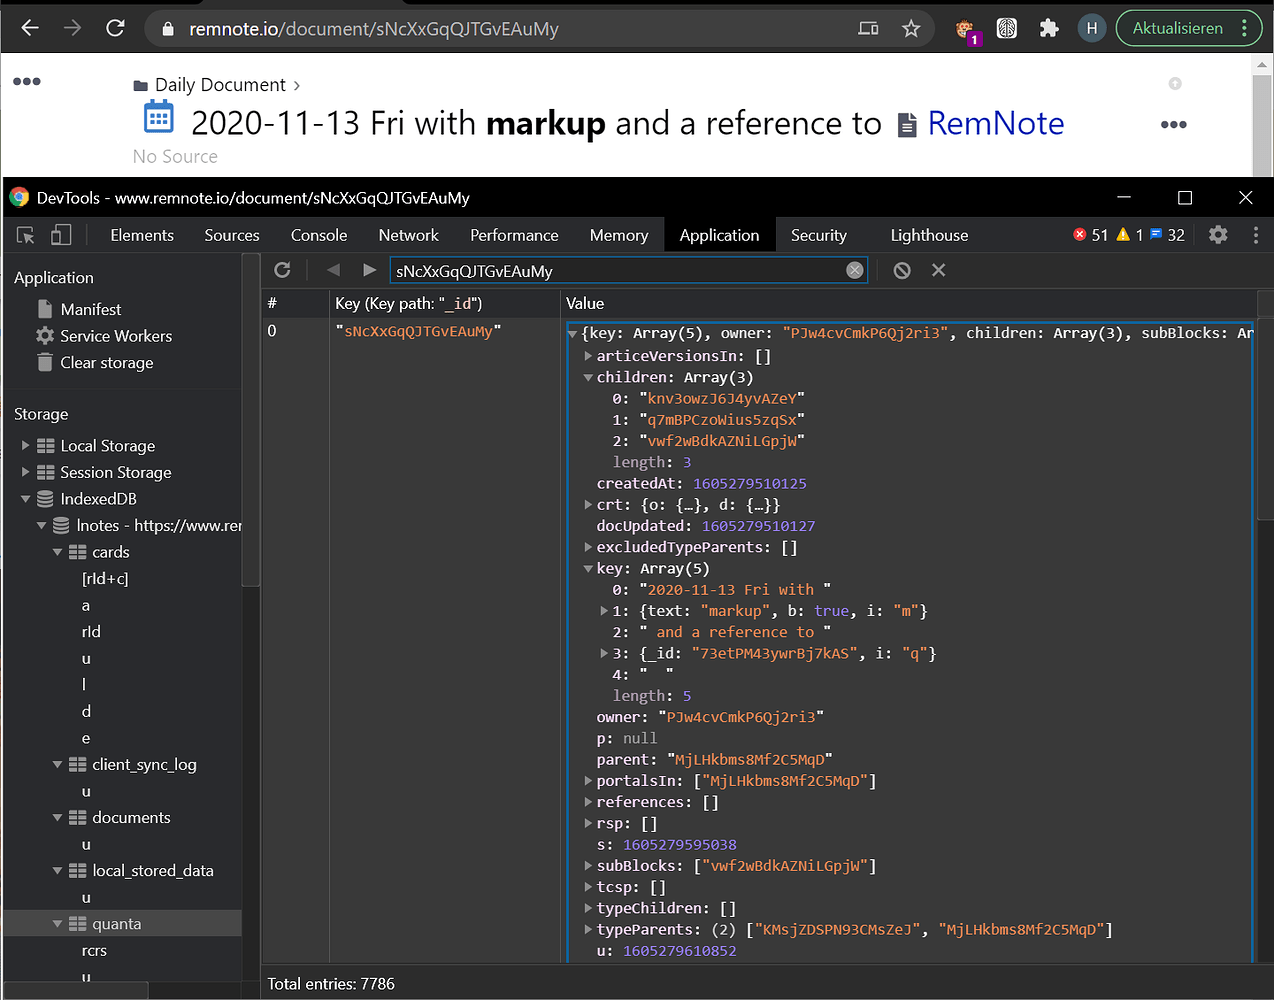Expand the typeParents property
This screenshot has height=1000, width=1274.
coord(588,930)
